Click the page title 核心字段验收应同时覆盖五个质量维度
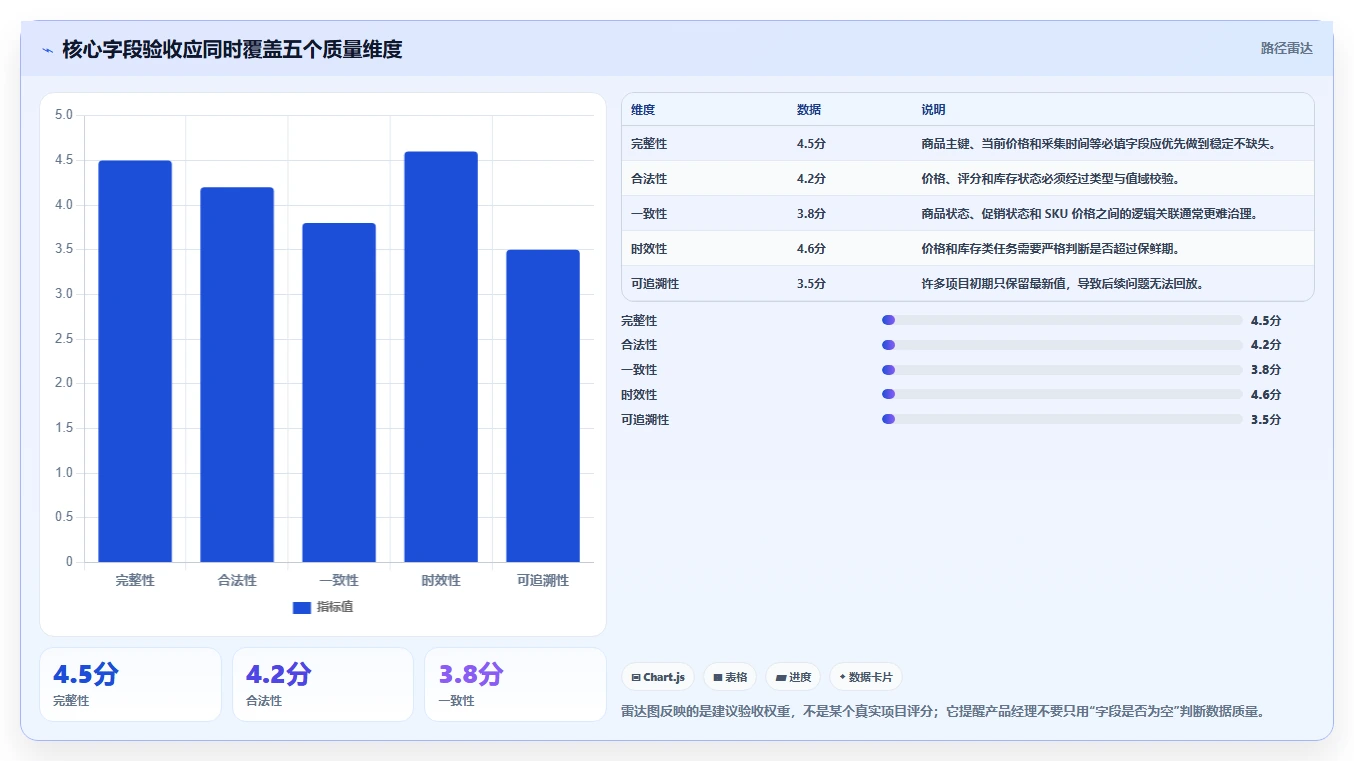The height and width of the screenshot is (761, 1354). coord(232,49)
